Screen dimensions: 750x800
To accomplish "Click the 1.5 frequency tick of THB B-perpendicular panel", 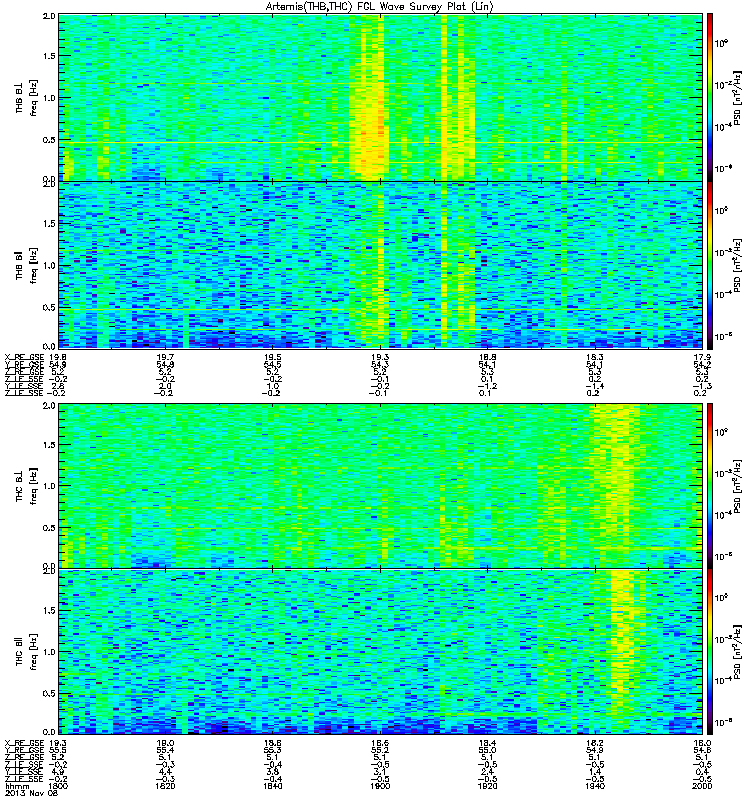I will (x=49, y=56).
